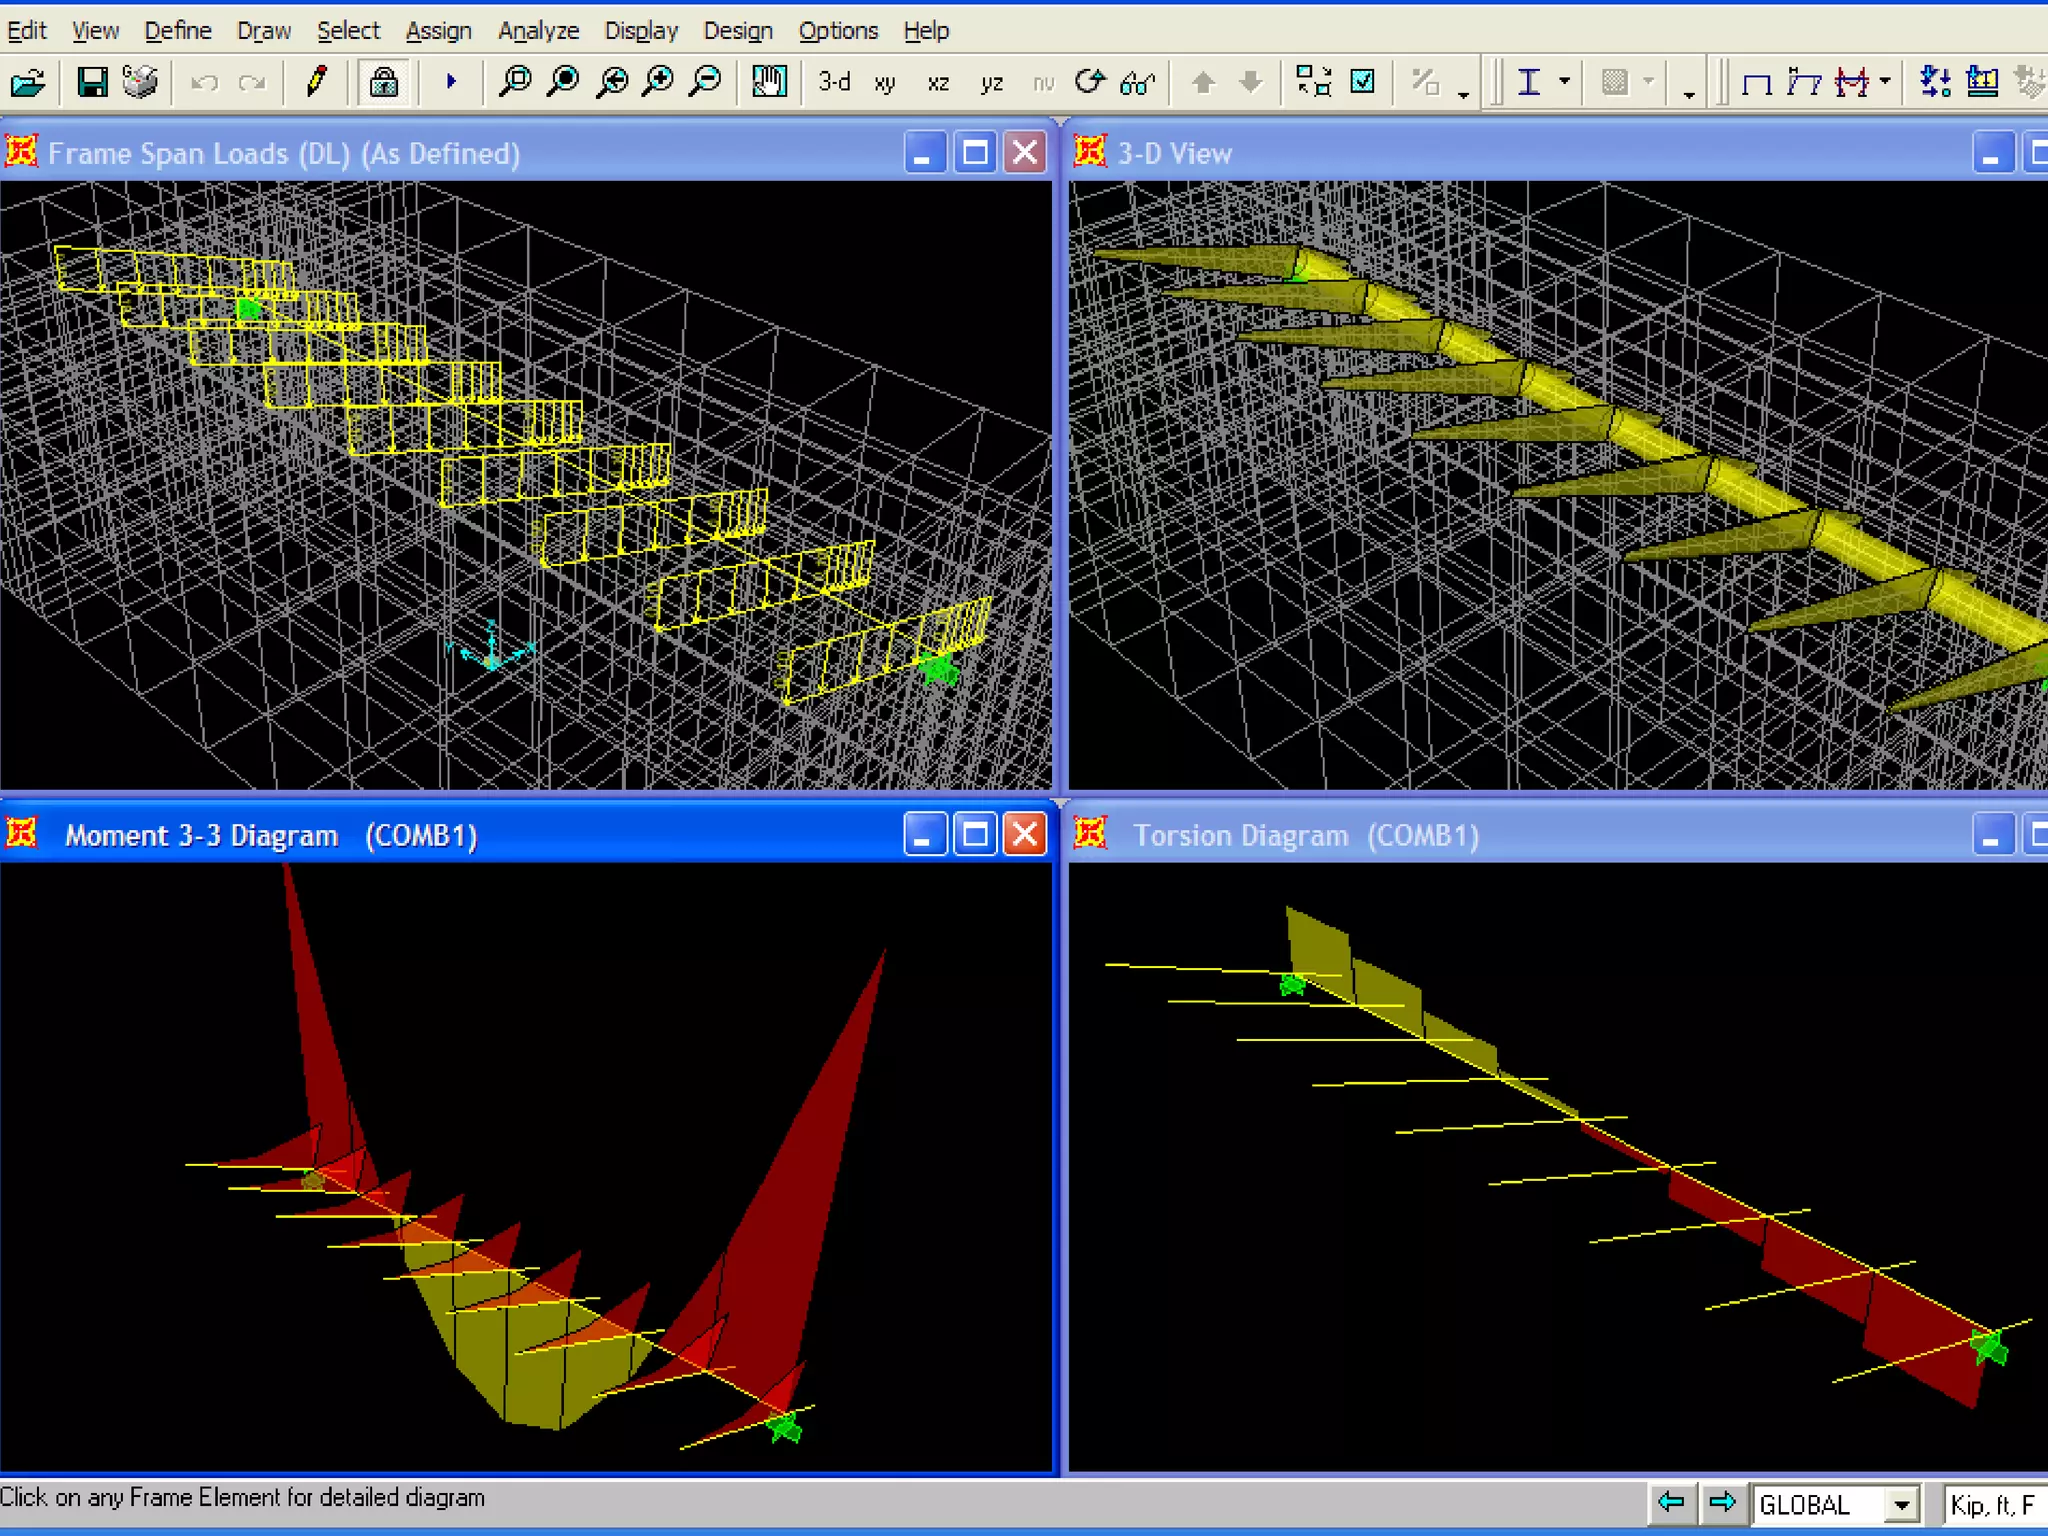Click the Show Deformed Shape icon
The width and height of the screenshot is (2048, 1536).
coord(1803,82)
